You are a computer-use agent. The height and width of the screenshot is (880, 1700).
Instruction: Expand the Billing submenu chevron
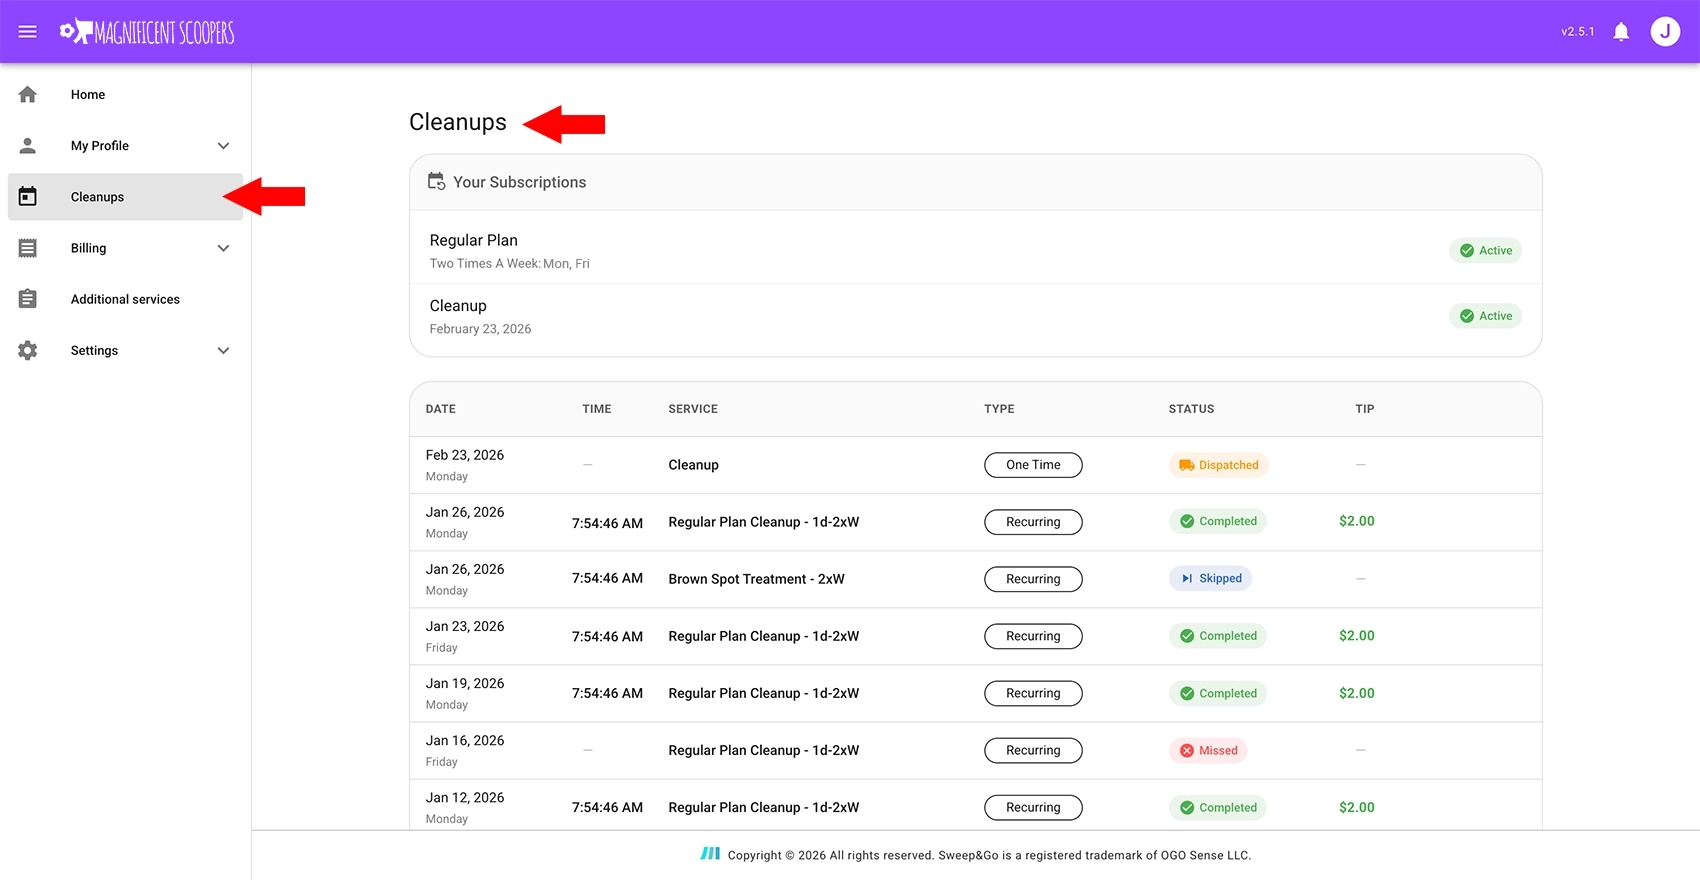coord(223,248)
